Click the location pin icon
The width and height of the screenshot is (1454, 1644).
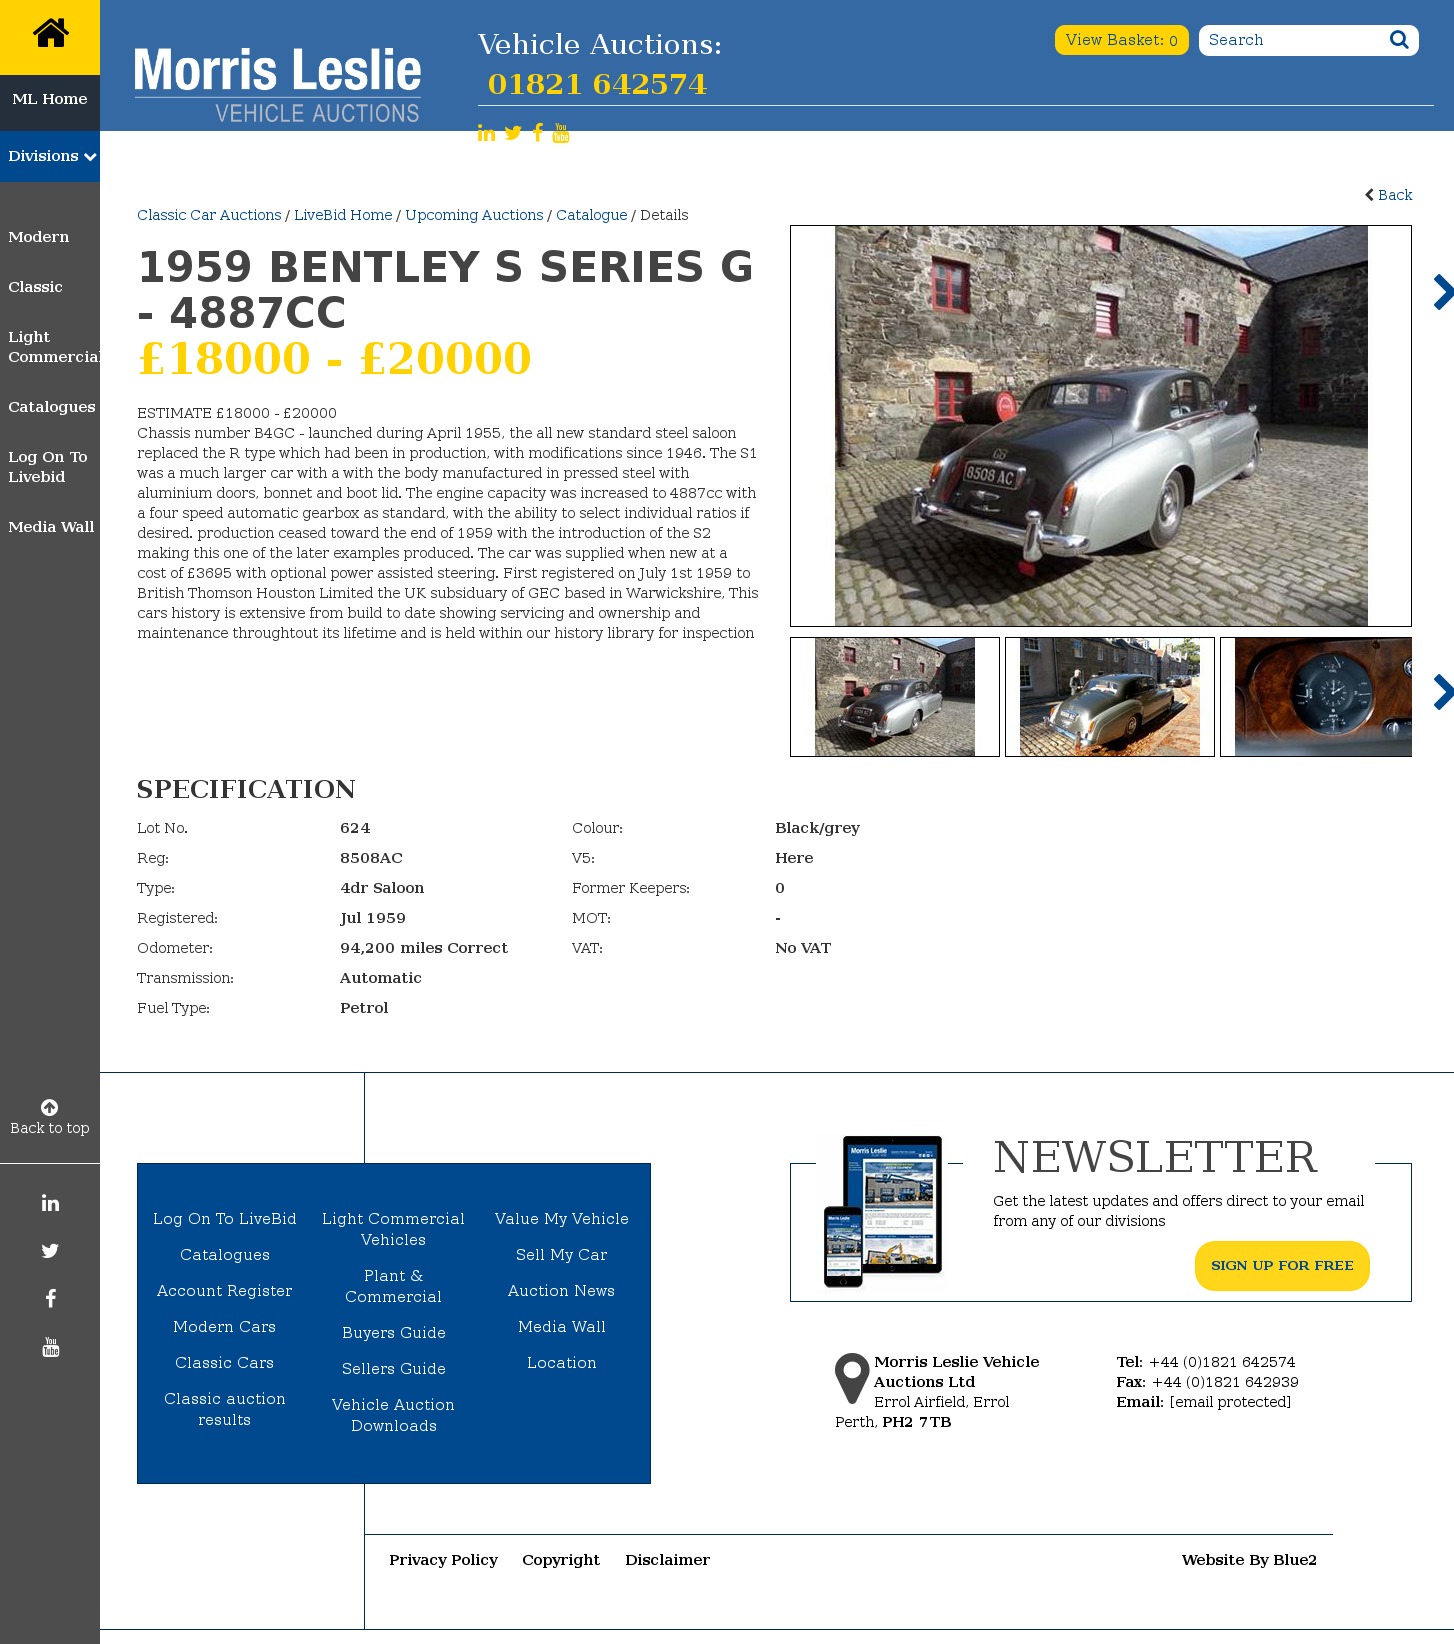[x=852, y=1378]
